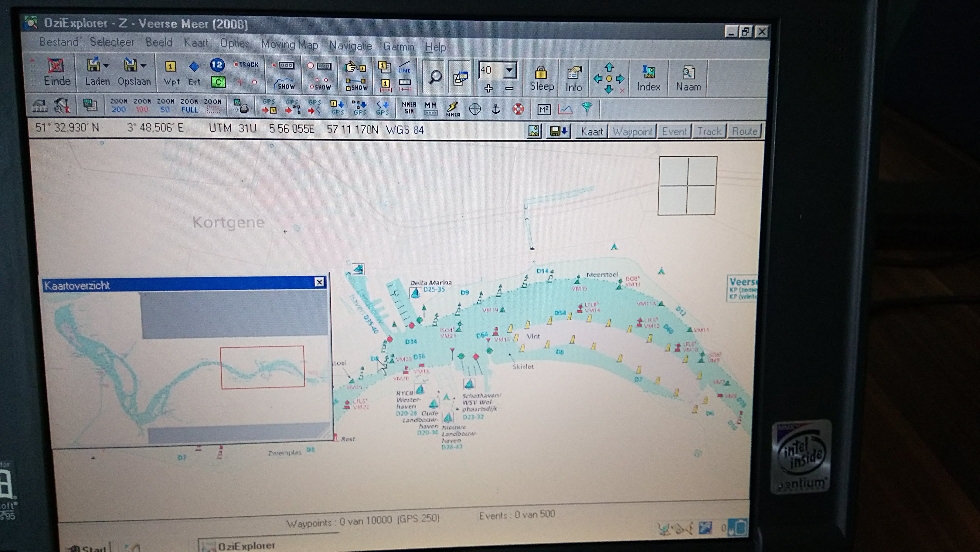Select the Waypoint button on status bar
Viewport: 980px width, 552px height.
pos(632,131)
